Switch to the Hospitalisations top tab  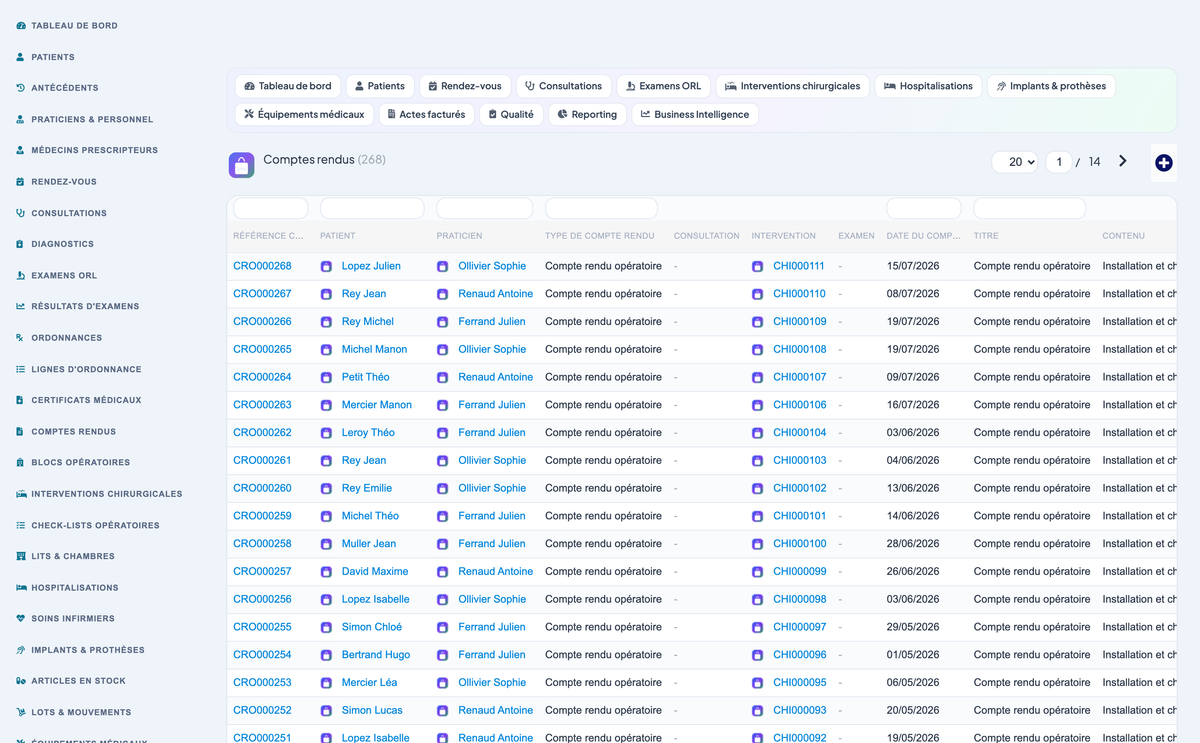click(x=929, y=86)
